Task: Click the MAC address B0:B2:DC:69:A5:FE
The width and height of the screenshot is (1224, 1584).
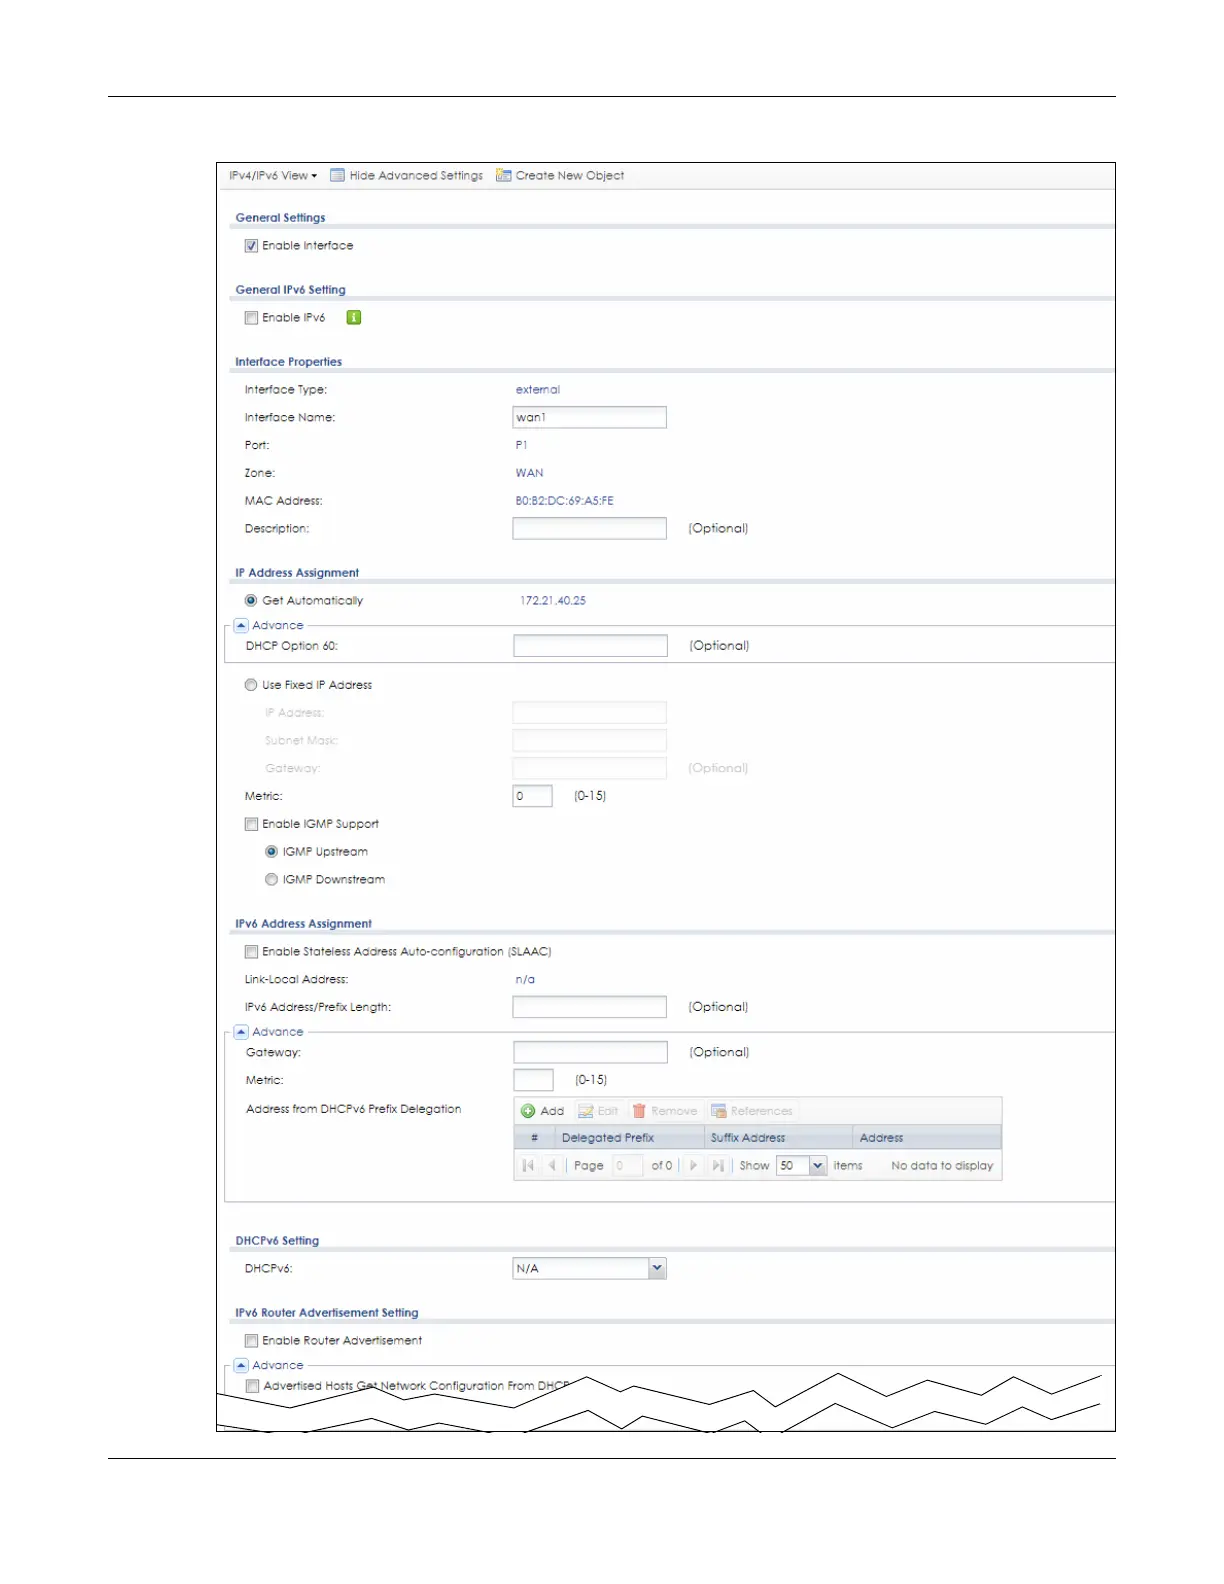Action: click(x=565, y=501)
